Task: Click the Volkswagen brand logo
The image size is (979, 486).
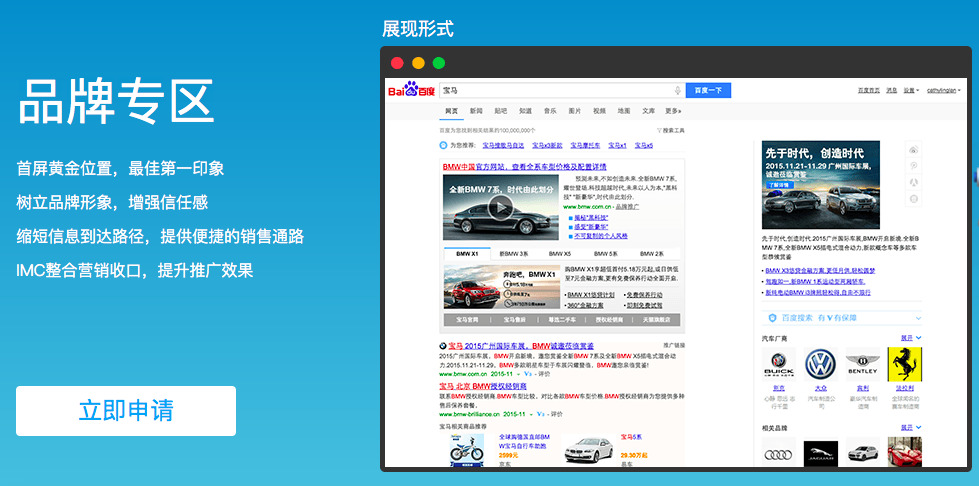Action: point(820,363)
